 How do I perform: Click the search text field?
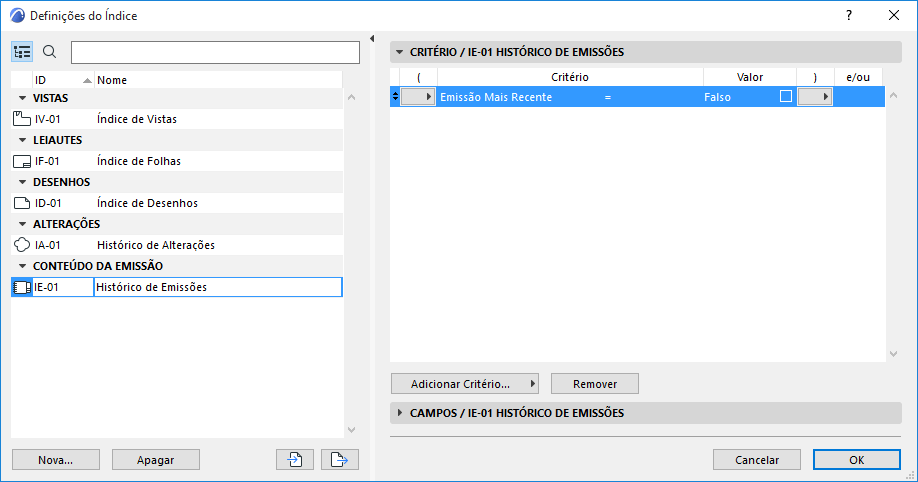215,52
